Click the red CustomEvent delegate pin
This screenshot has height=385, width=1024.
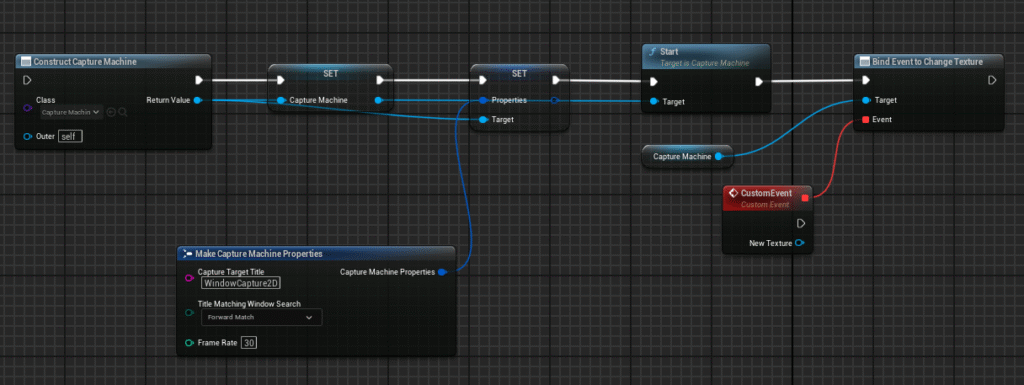(805, 198)
